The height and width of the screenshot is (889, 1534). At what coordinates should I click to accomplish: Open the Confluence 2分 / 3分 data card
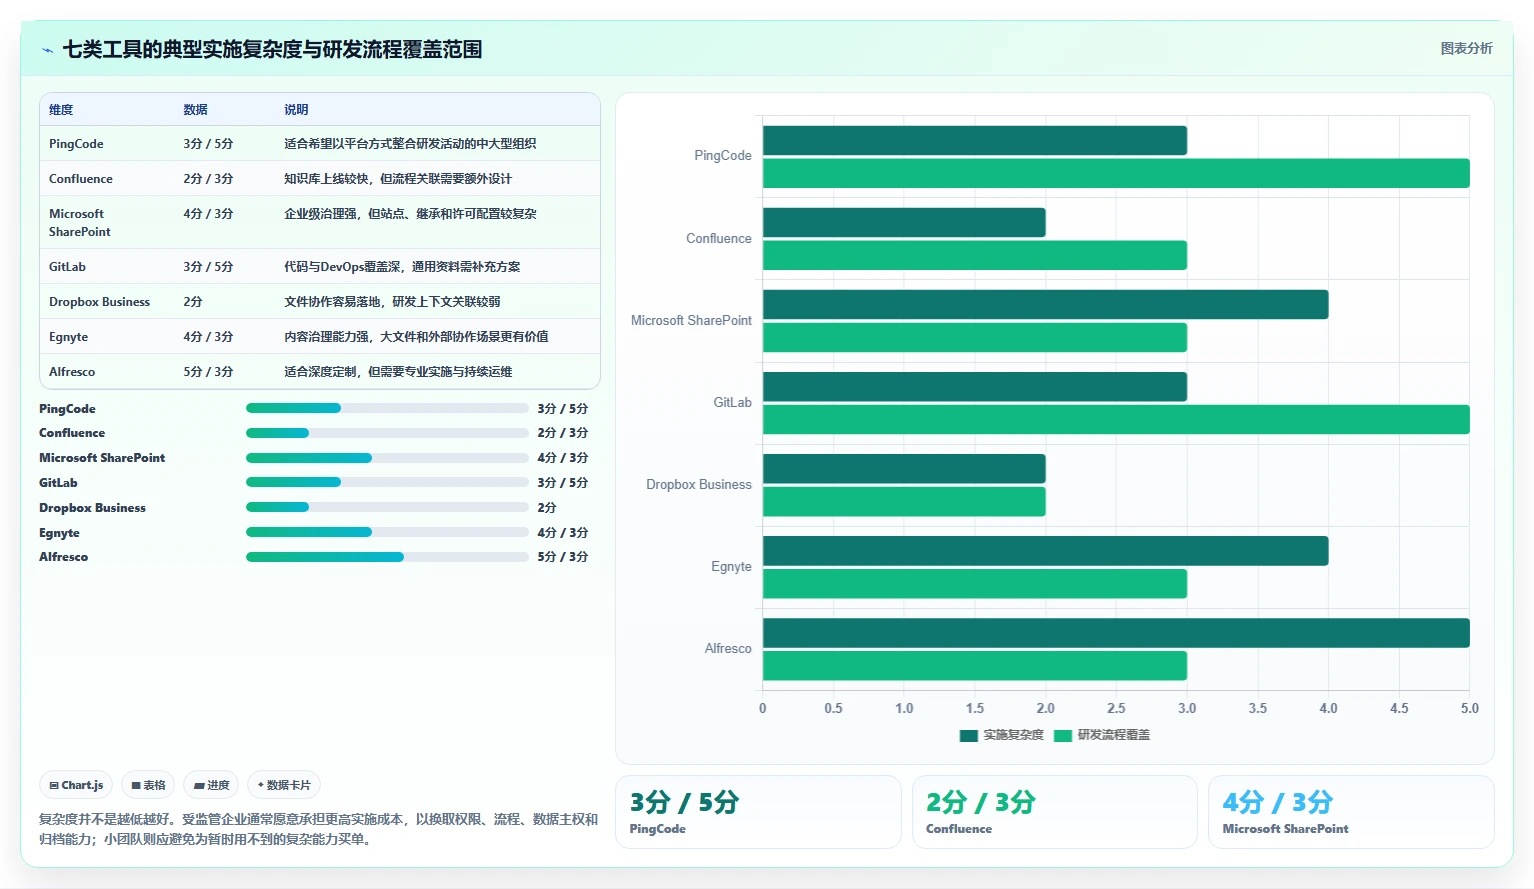(1054, 812)
